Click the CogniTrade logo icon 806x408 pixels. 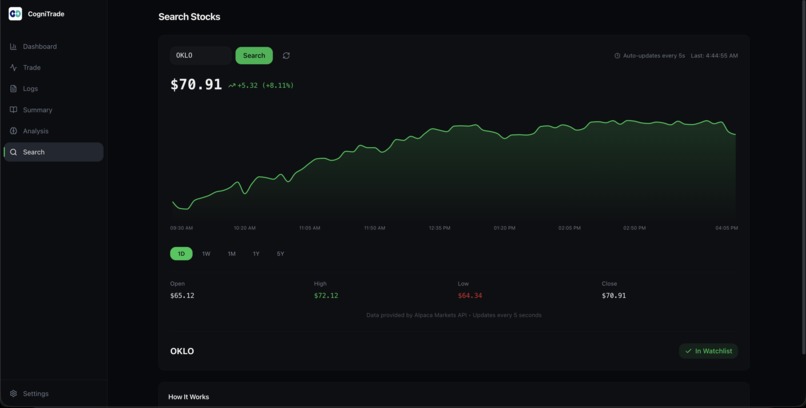click(x=15, y=14)
